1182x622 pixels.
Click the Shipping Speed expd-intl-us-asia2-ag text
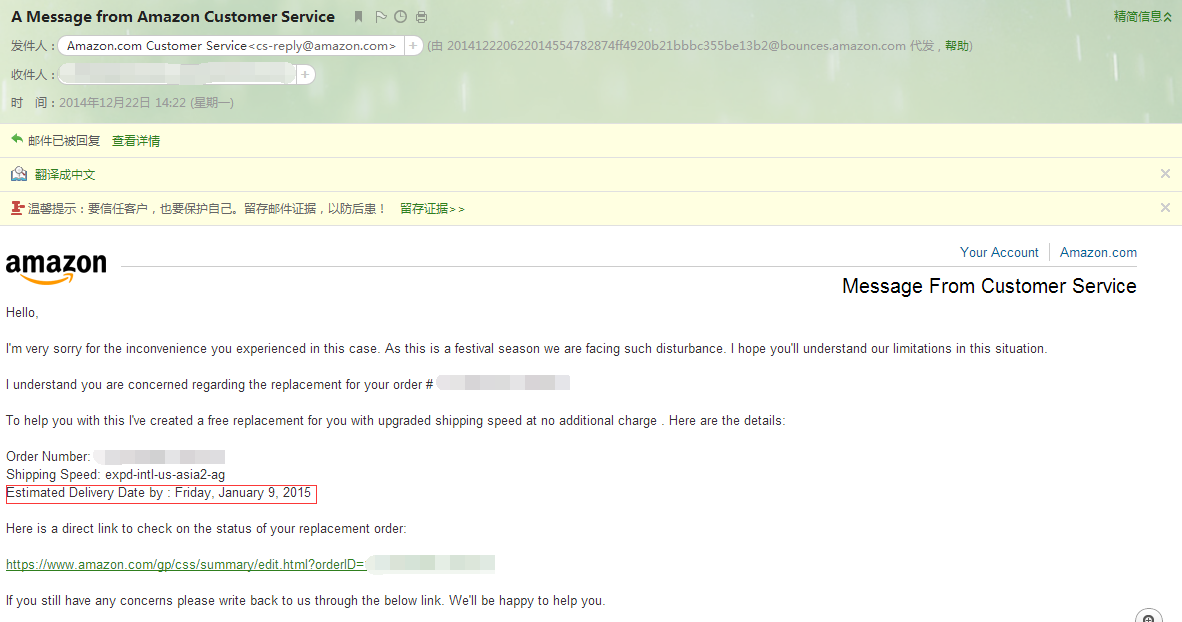tap(115, 475)
